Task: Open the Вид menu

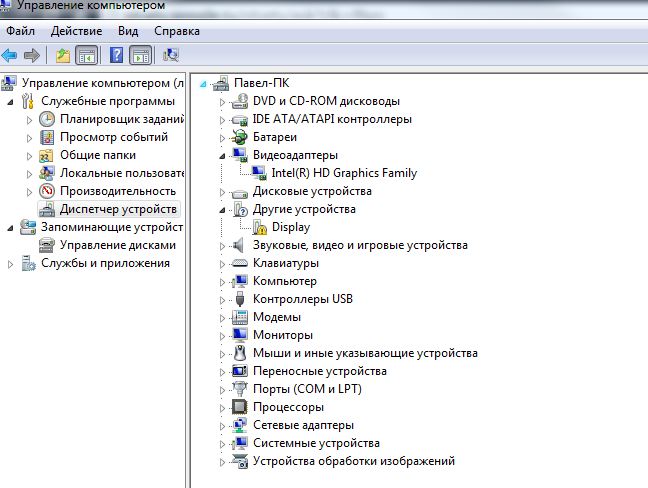Action: [x=128, y=31]
